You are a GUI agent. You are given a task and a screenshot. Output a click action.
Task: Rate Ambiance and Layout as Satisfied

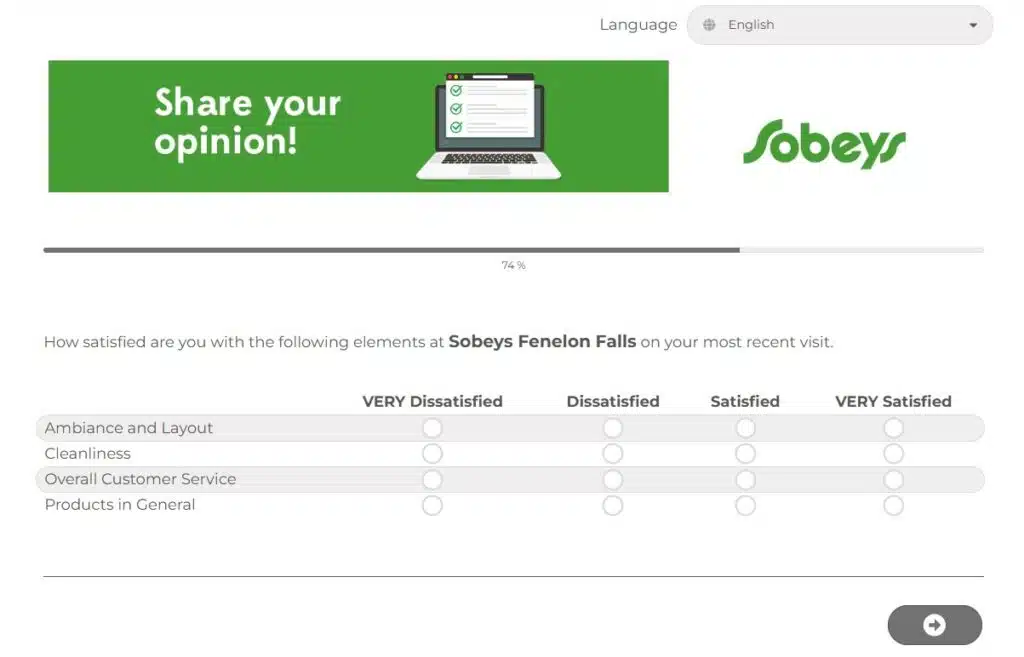[x=745, y=428]
